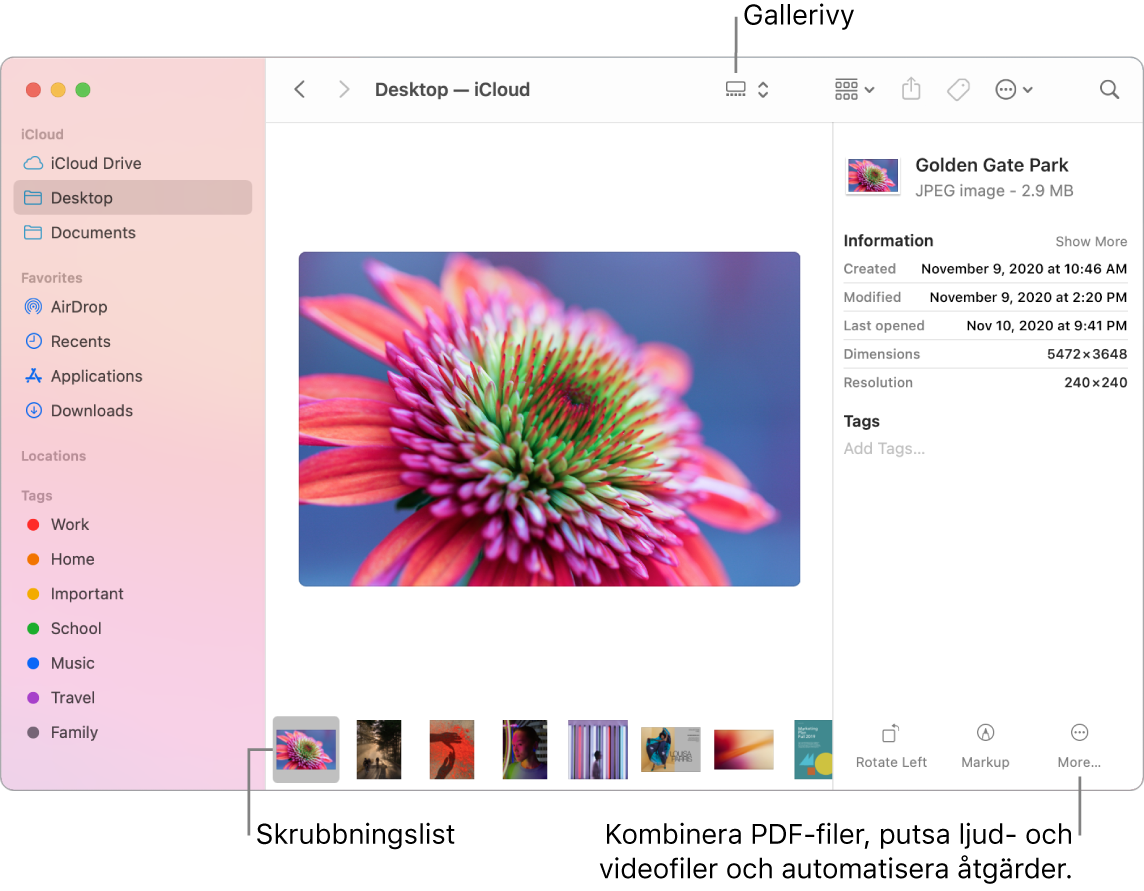Screen dimensions: 1144x891
Task: Click the Add Tags field
Action: tap(884, 448)
